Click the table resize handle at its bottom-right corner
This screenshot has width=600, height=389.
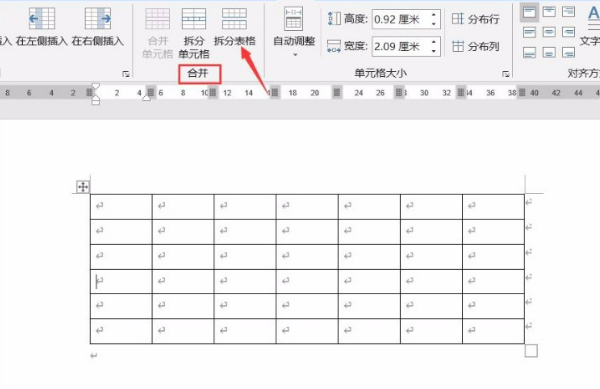coord(531,351)
